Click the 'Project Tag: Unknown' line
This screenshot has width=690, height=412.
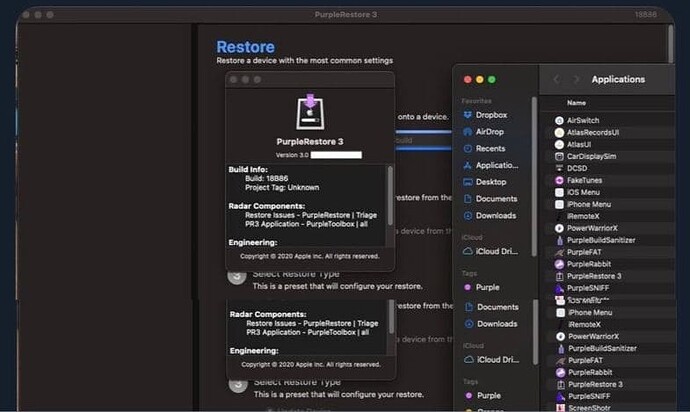(x=282, y=188)
